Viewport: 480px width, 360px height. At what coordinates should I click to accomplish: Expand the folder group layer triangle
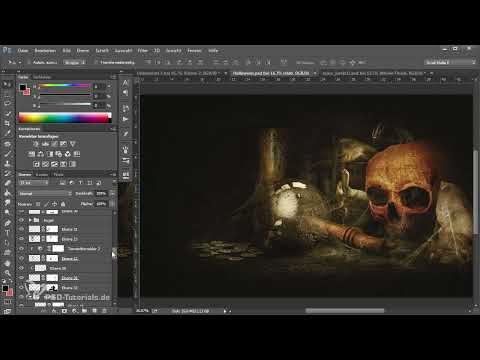tap(30, 220)
